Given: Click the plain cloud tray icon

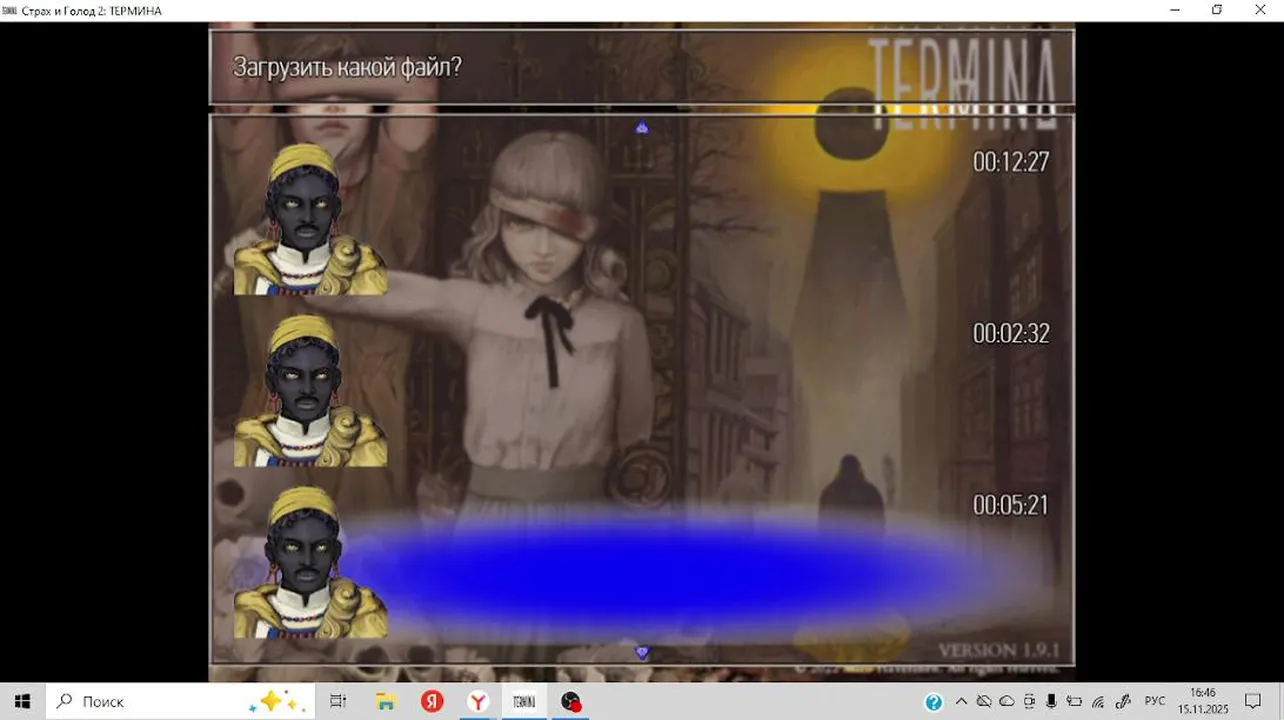Looking at the screenshot, I should coord(1007,701).
